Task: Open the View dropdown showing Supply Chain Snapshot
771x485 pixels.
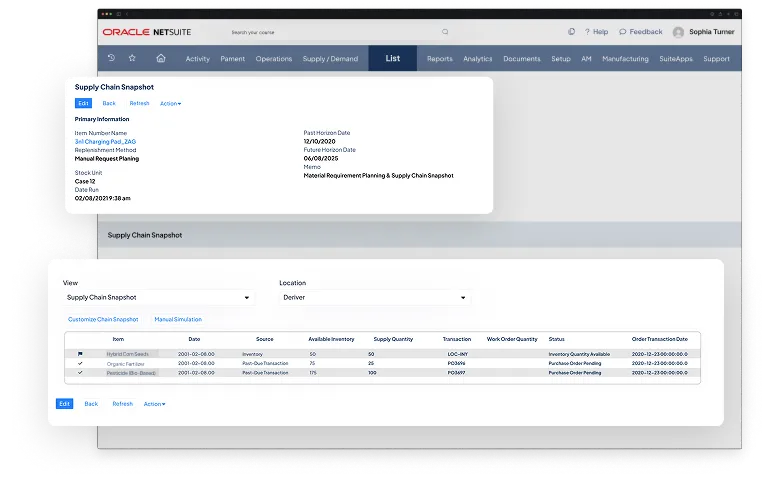Action: (159, 298)
